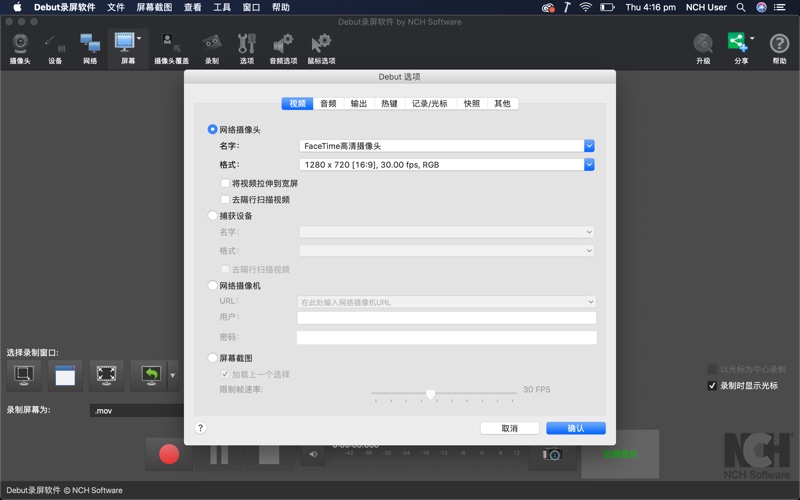
Task: Open the .mov record format dropdown
Action: point(135,410)
